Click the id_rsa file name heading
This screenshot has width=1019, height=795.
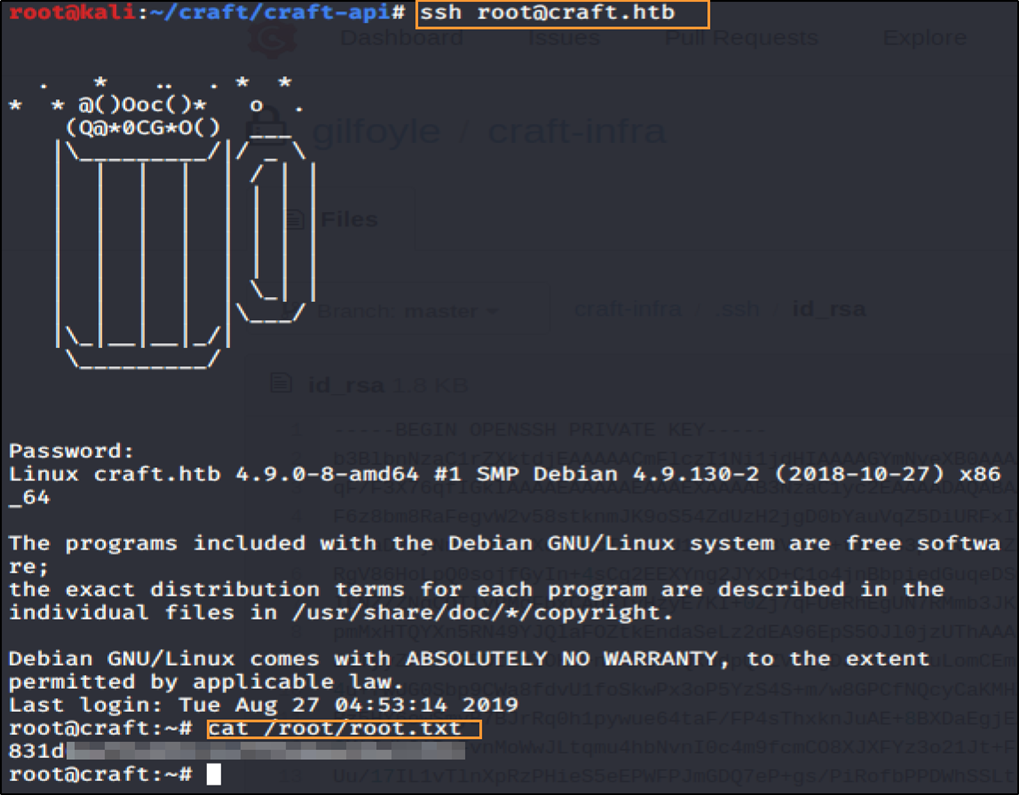(x=345, y=385)
